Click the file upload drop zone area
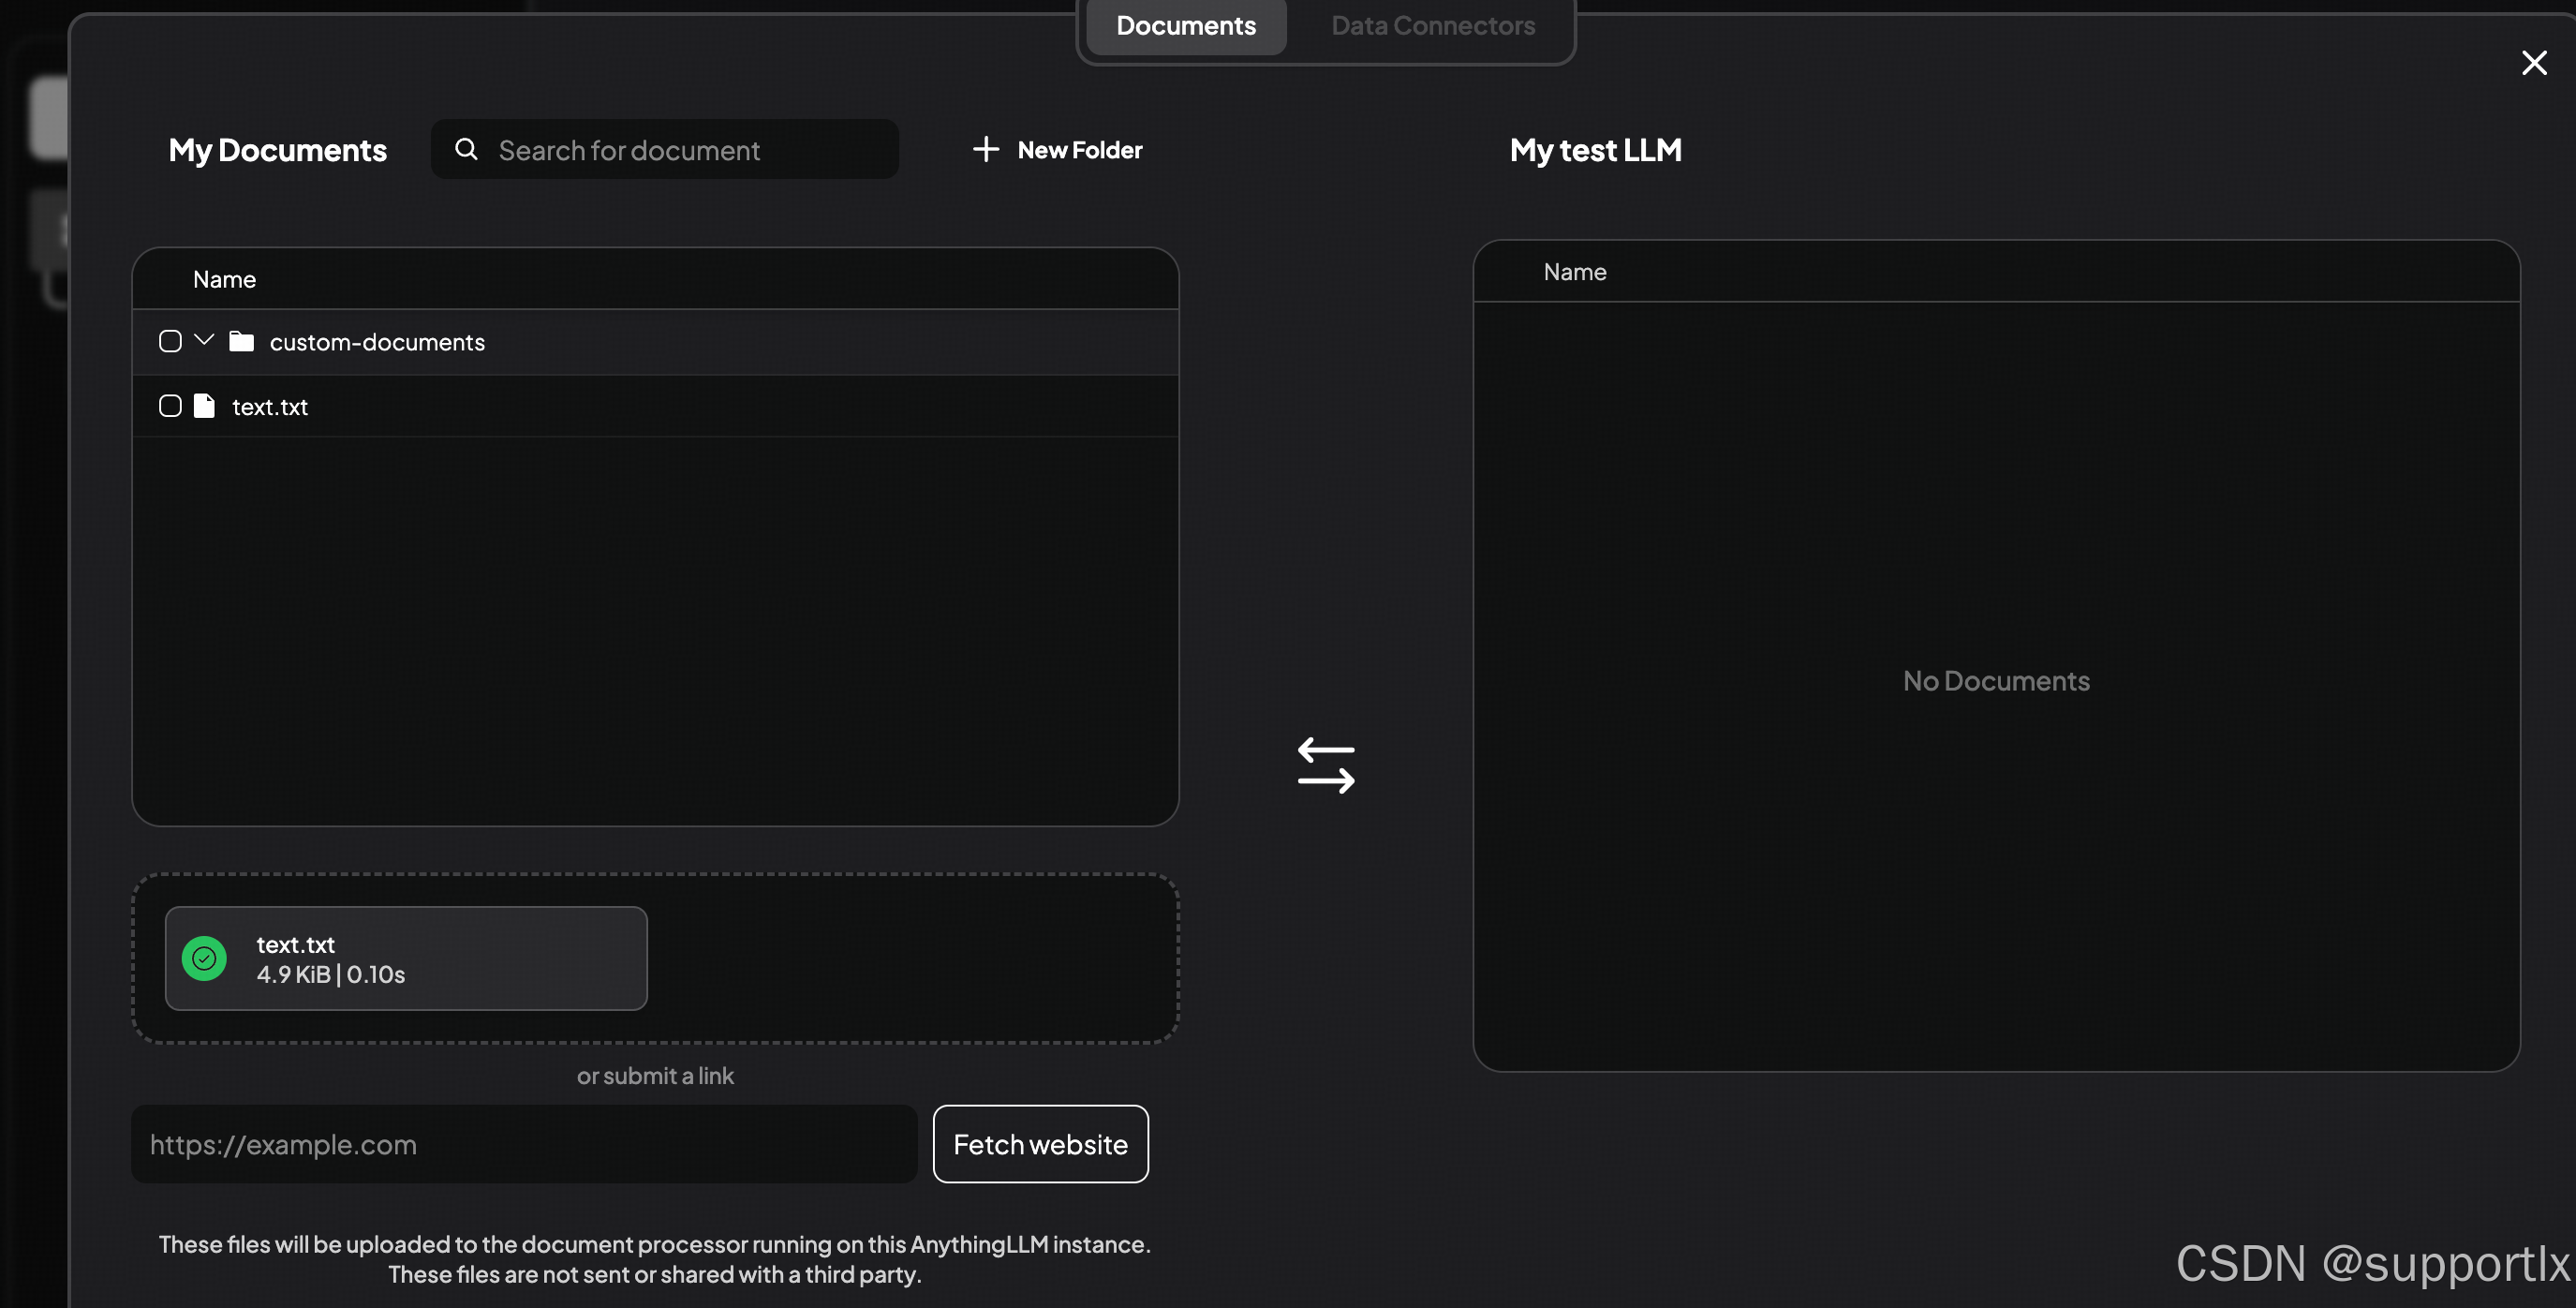This screenshot has height=1308, width=2576. point(910,959)
